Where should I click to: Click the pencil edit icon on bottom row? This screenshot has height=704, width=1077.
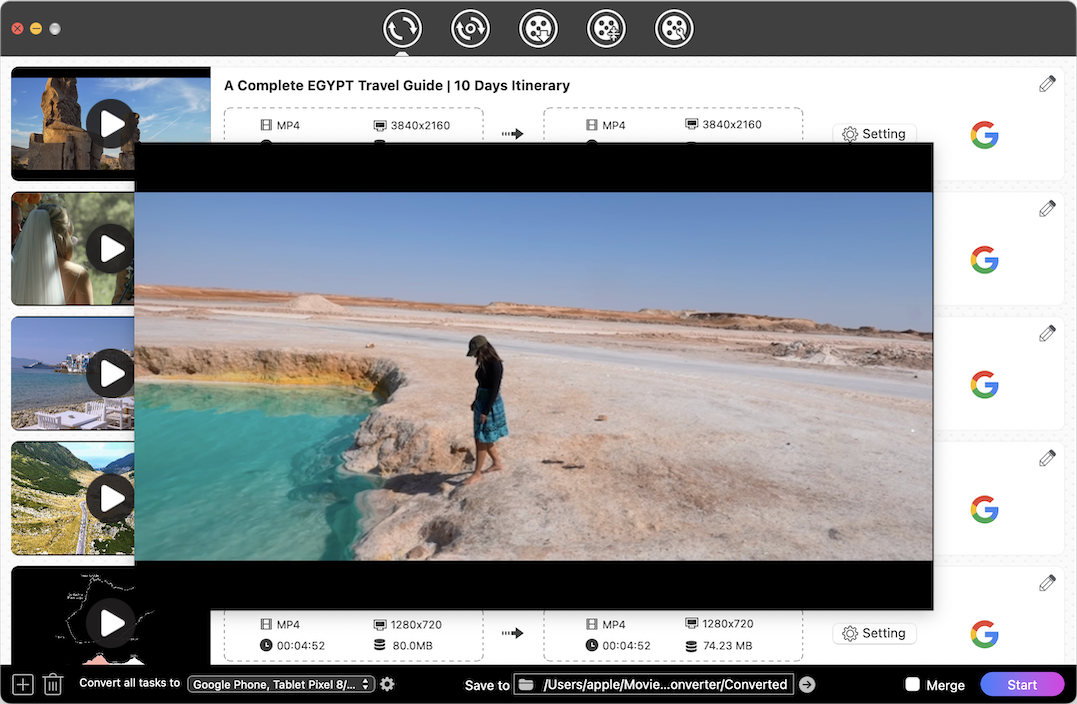[1047, 583]
